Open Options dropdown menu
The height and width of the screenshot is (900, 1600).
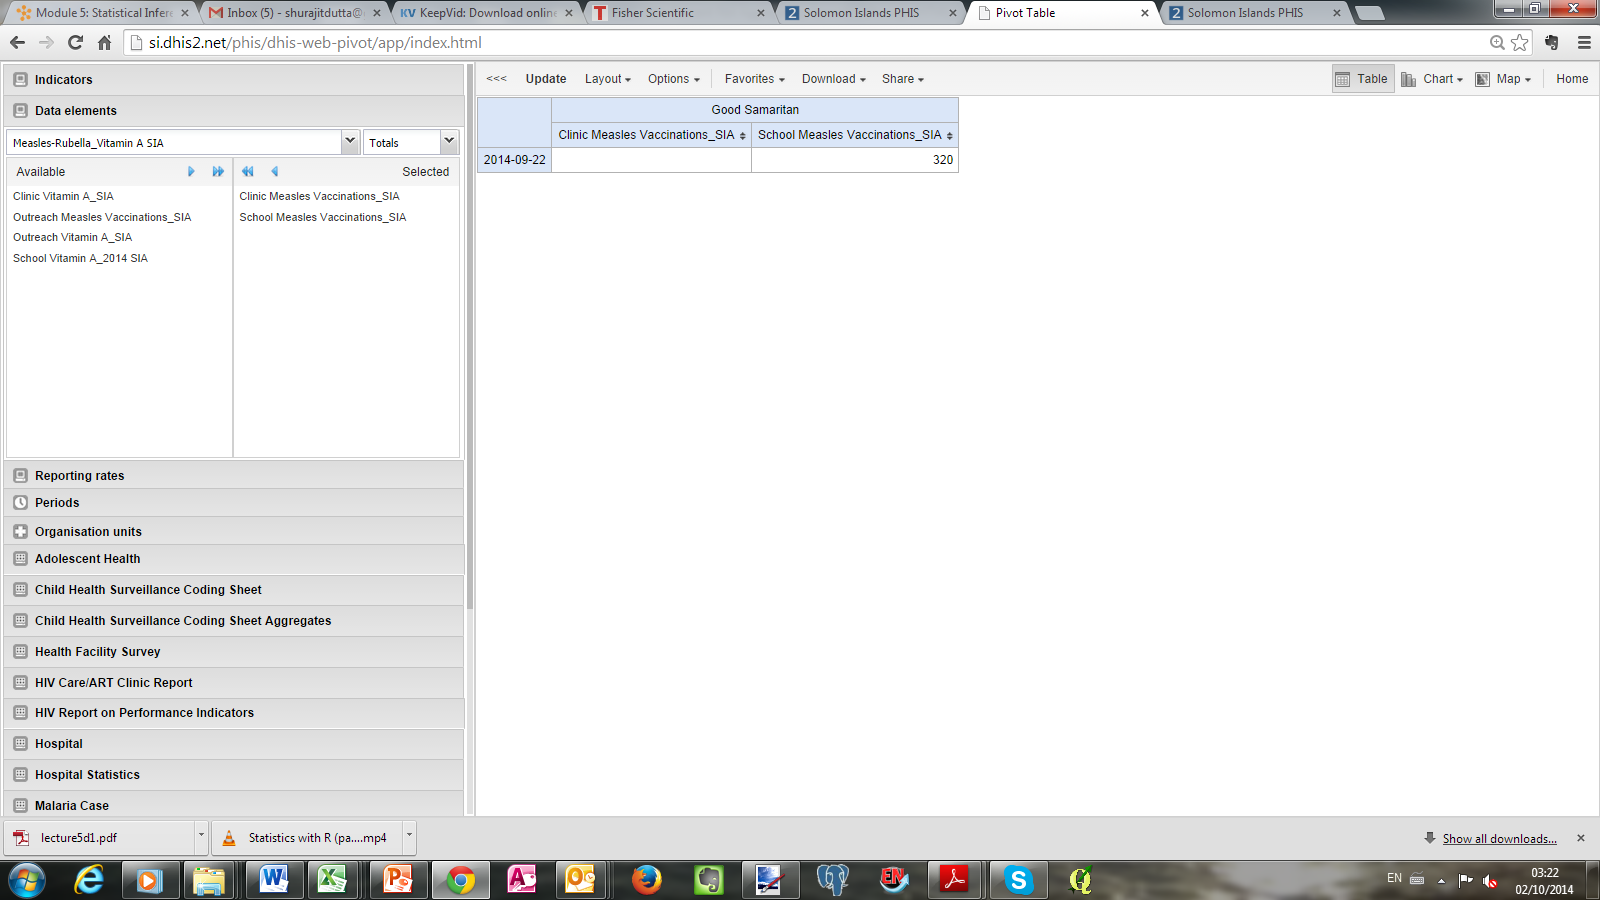[674, 79]
